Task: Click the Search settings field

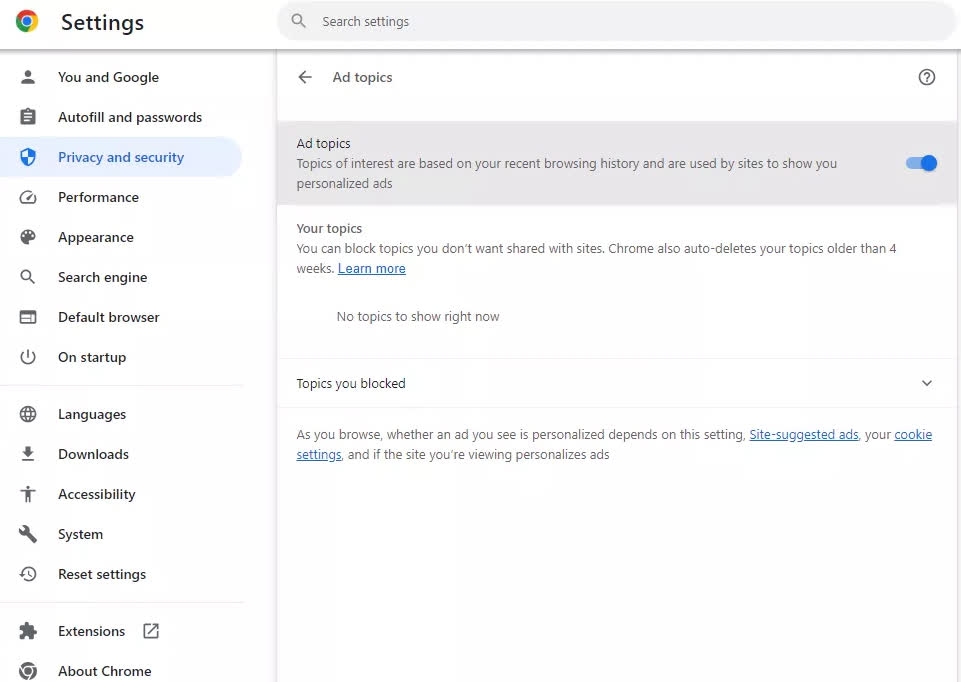Action: 617,21
